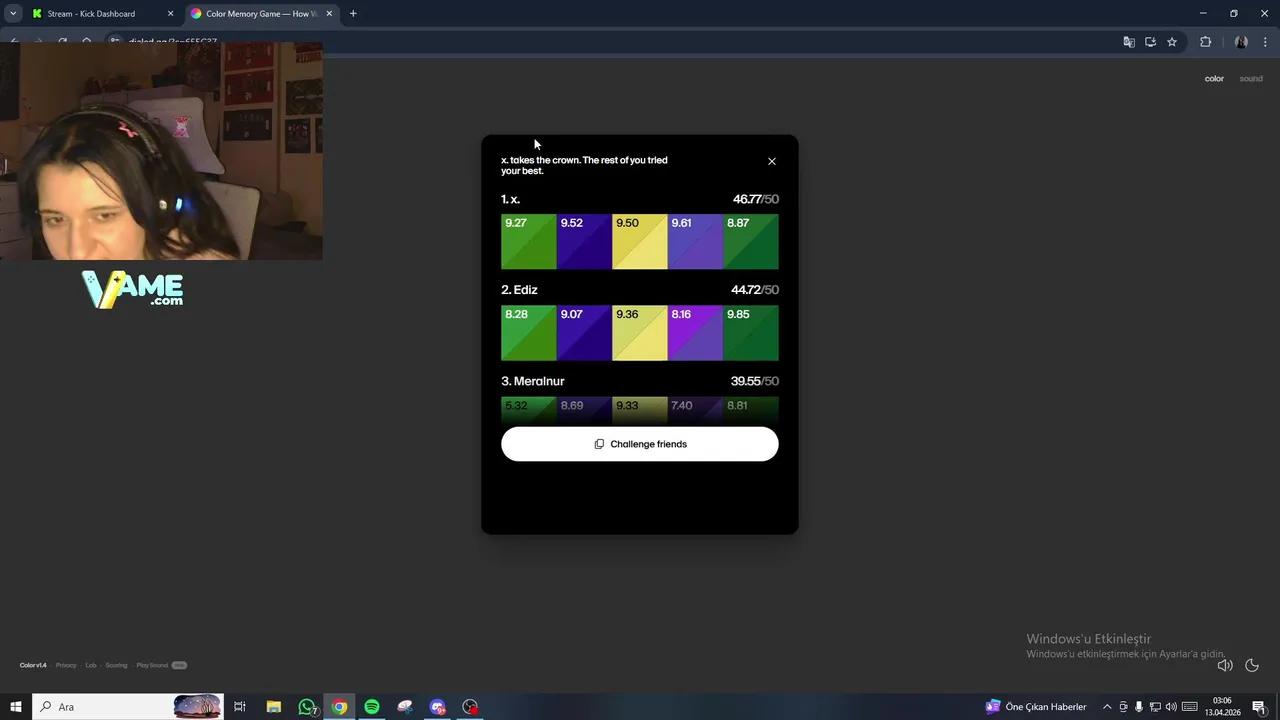
Task: Open the Play Sound footer link
Action: point(152,665)
